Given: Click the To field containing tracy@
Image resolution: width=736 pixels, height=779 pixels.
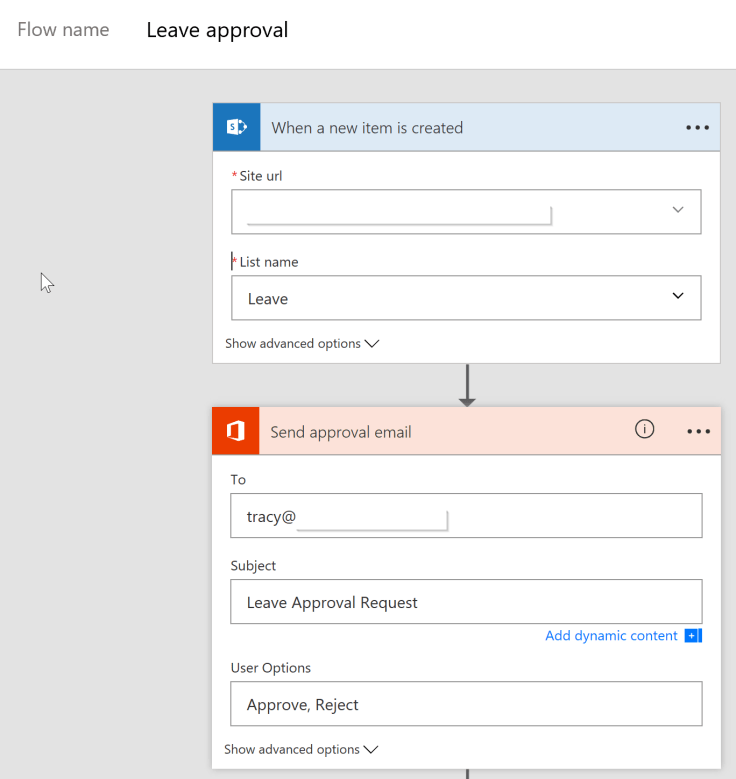Looking at the screenshot, I should pos(466,516).
